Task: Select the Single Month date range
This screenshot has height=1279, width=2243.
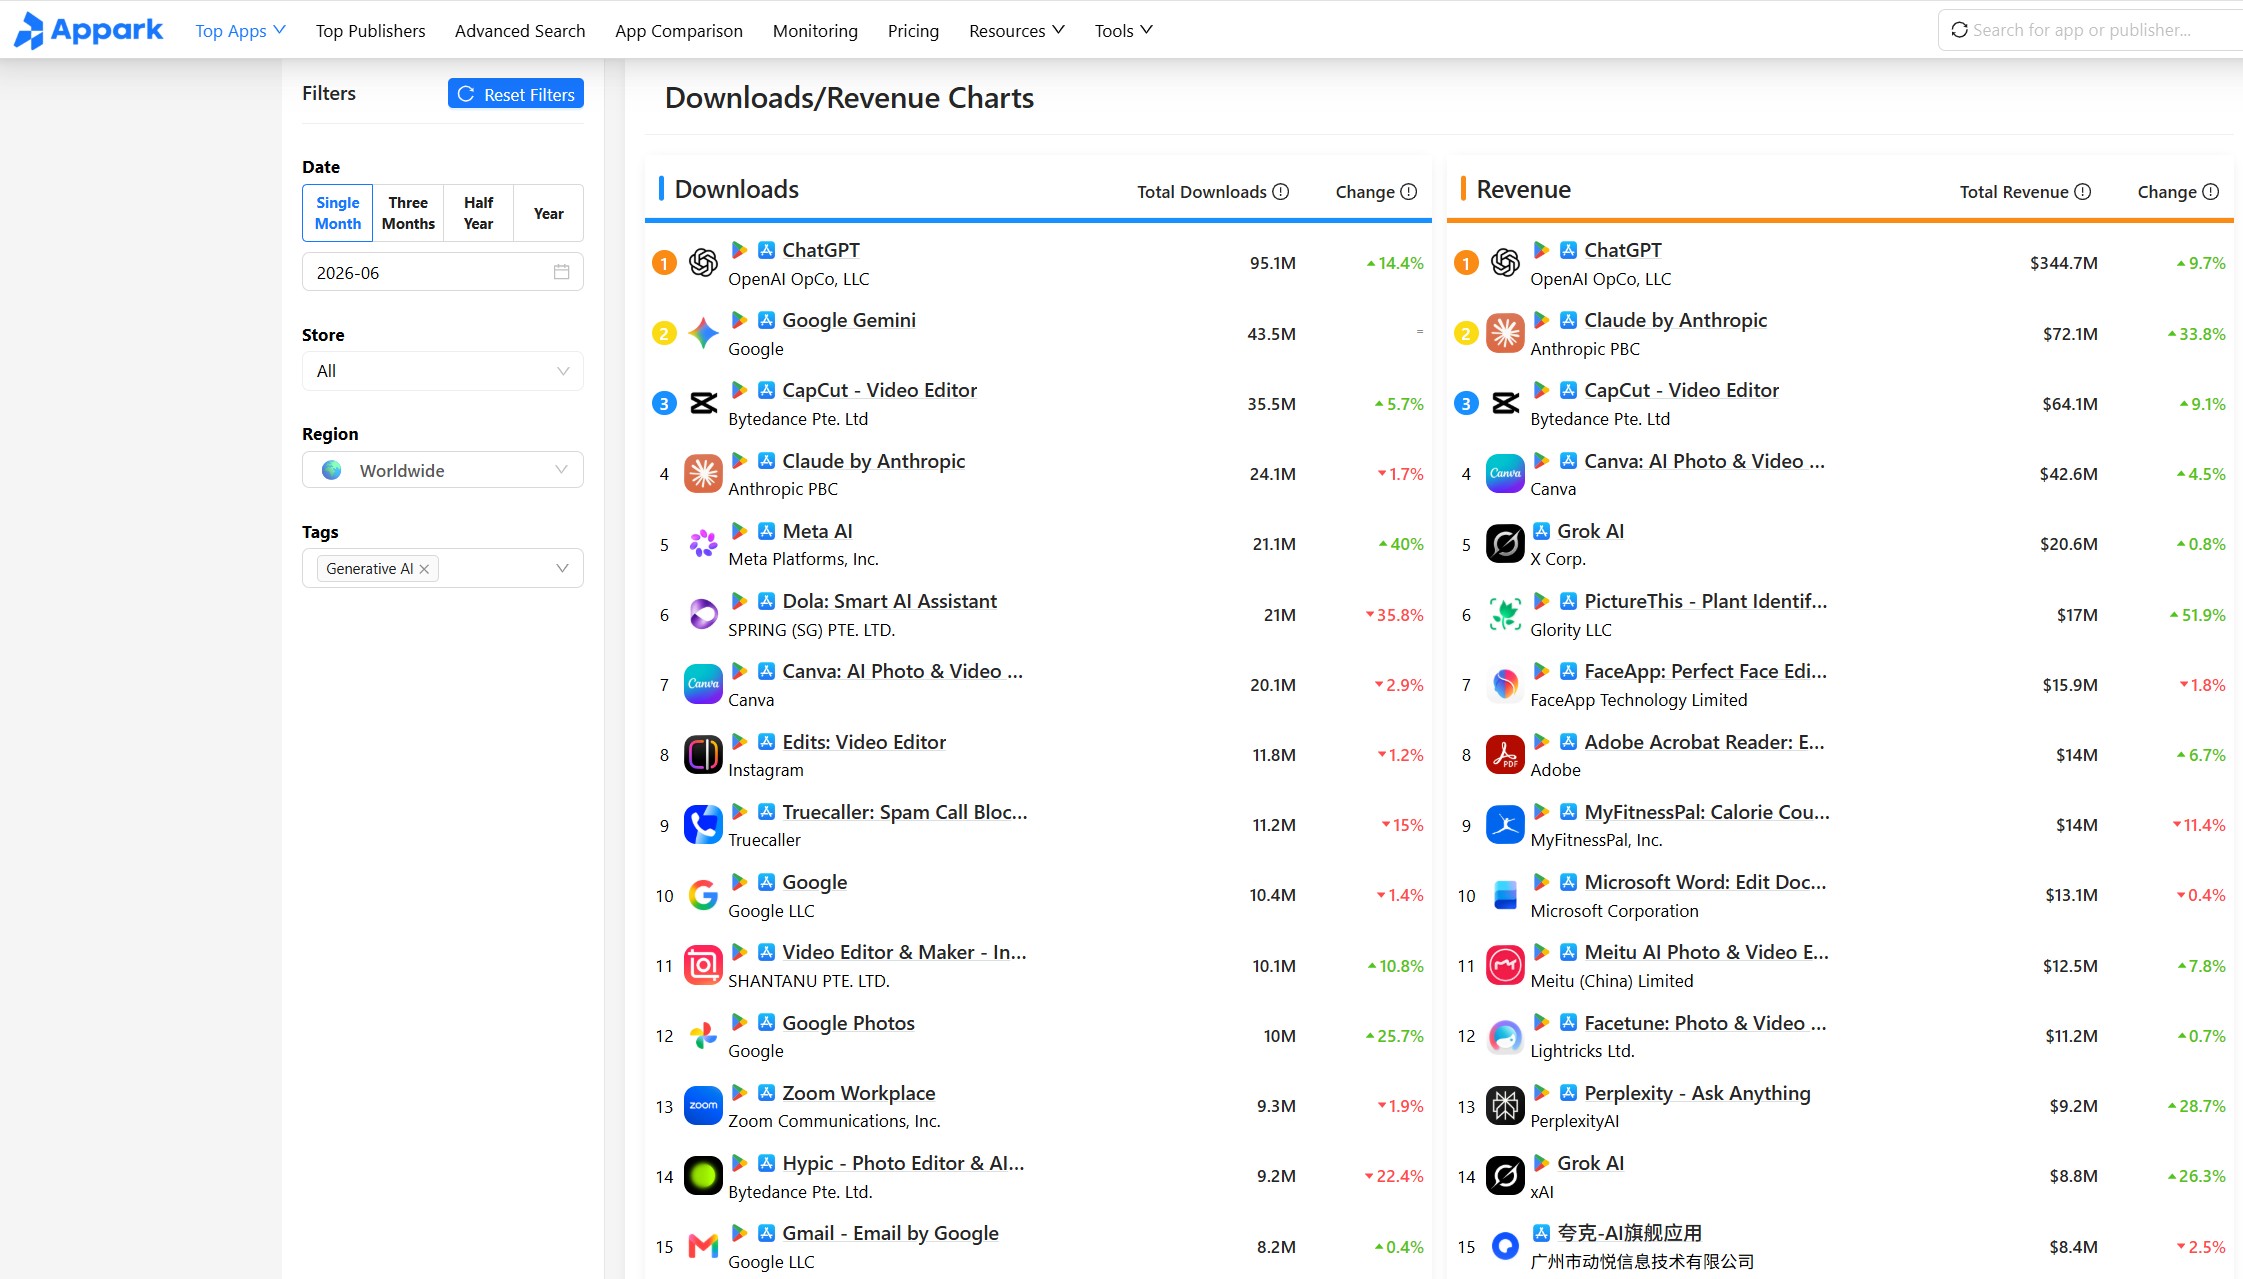Action: pos(338,213)
